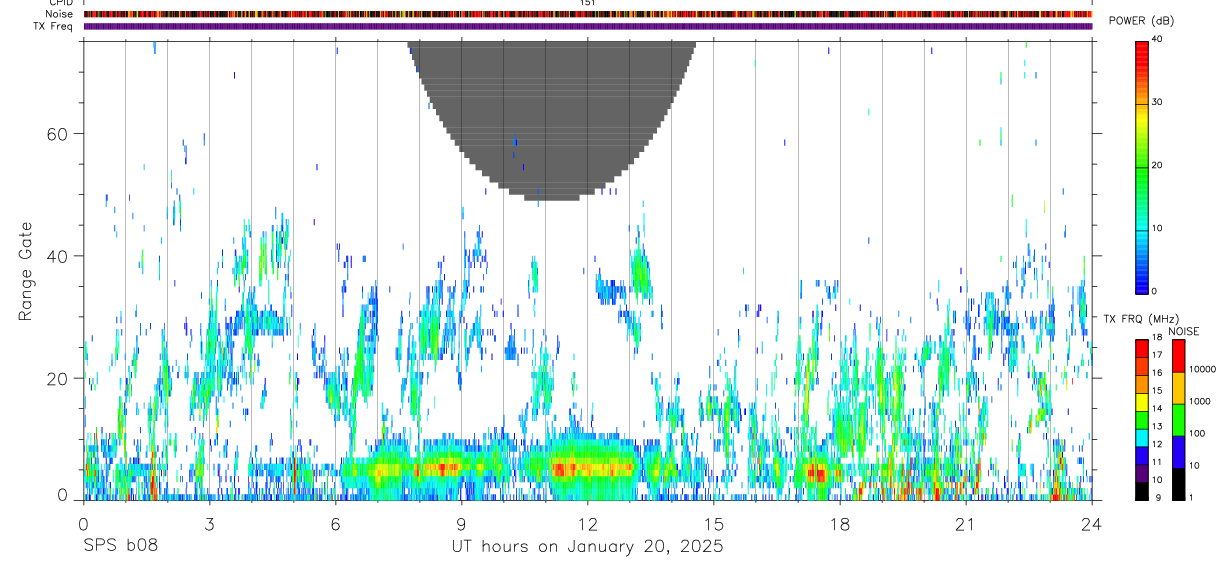Image resolution: width=1228 pixels, height=567 pixels.
Task: Click the '17' label in TX FRQ legend
Action: click(1157, 355)
